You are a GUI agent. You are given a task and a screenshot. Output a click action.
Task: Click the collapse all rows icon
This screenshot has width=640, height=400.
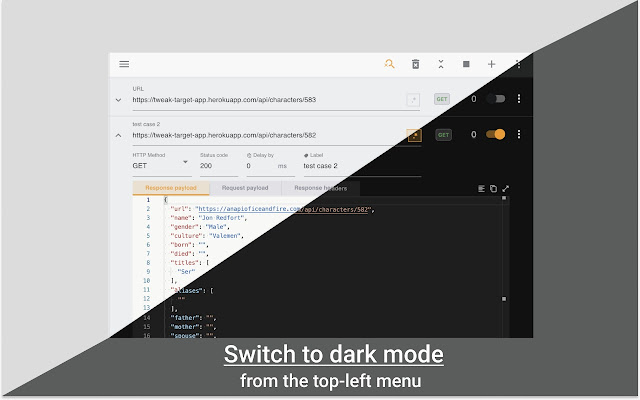point(441,64)
